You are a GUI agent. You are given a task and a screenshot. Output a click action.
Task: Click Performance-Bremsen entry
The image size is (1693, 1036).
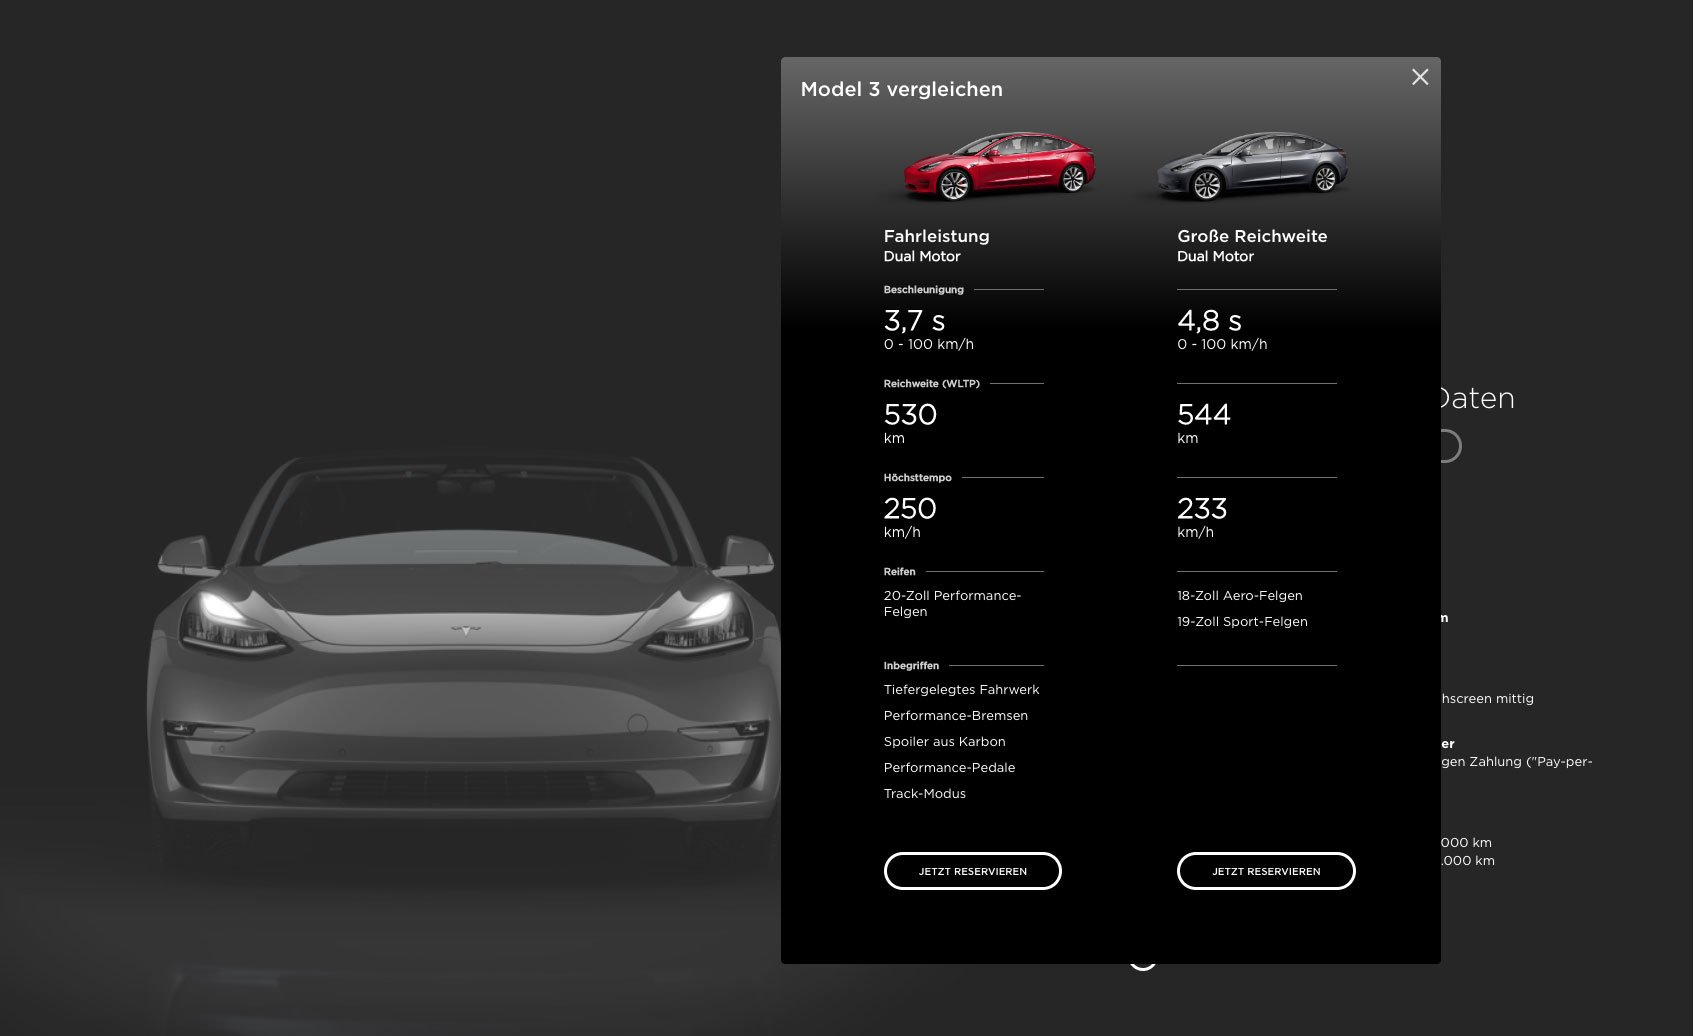tap(955, 715)
